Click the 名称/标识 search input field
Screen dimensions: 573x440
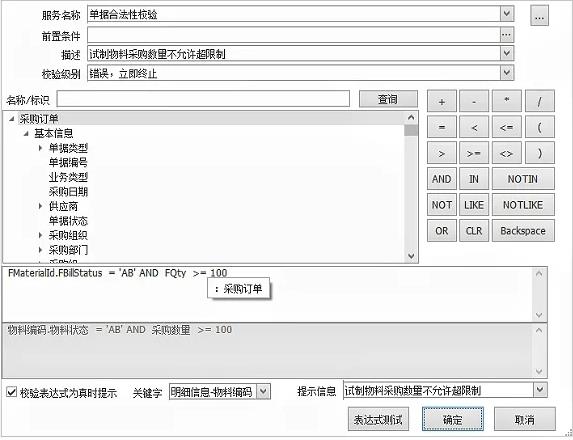click(x=203, y=99)
